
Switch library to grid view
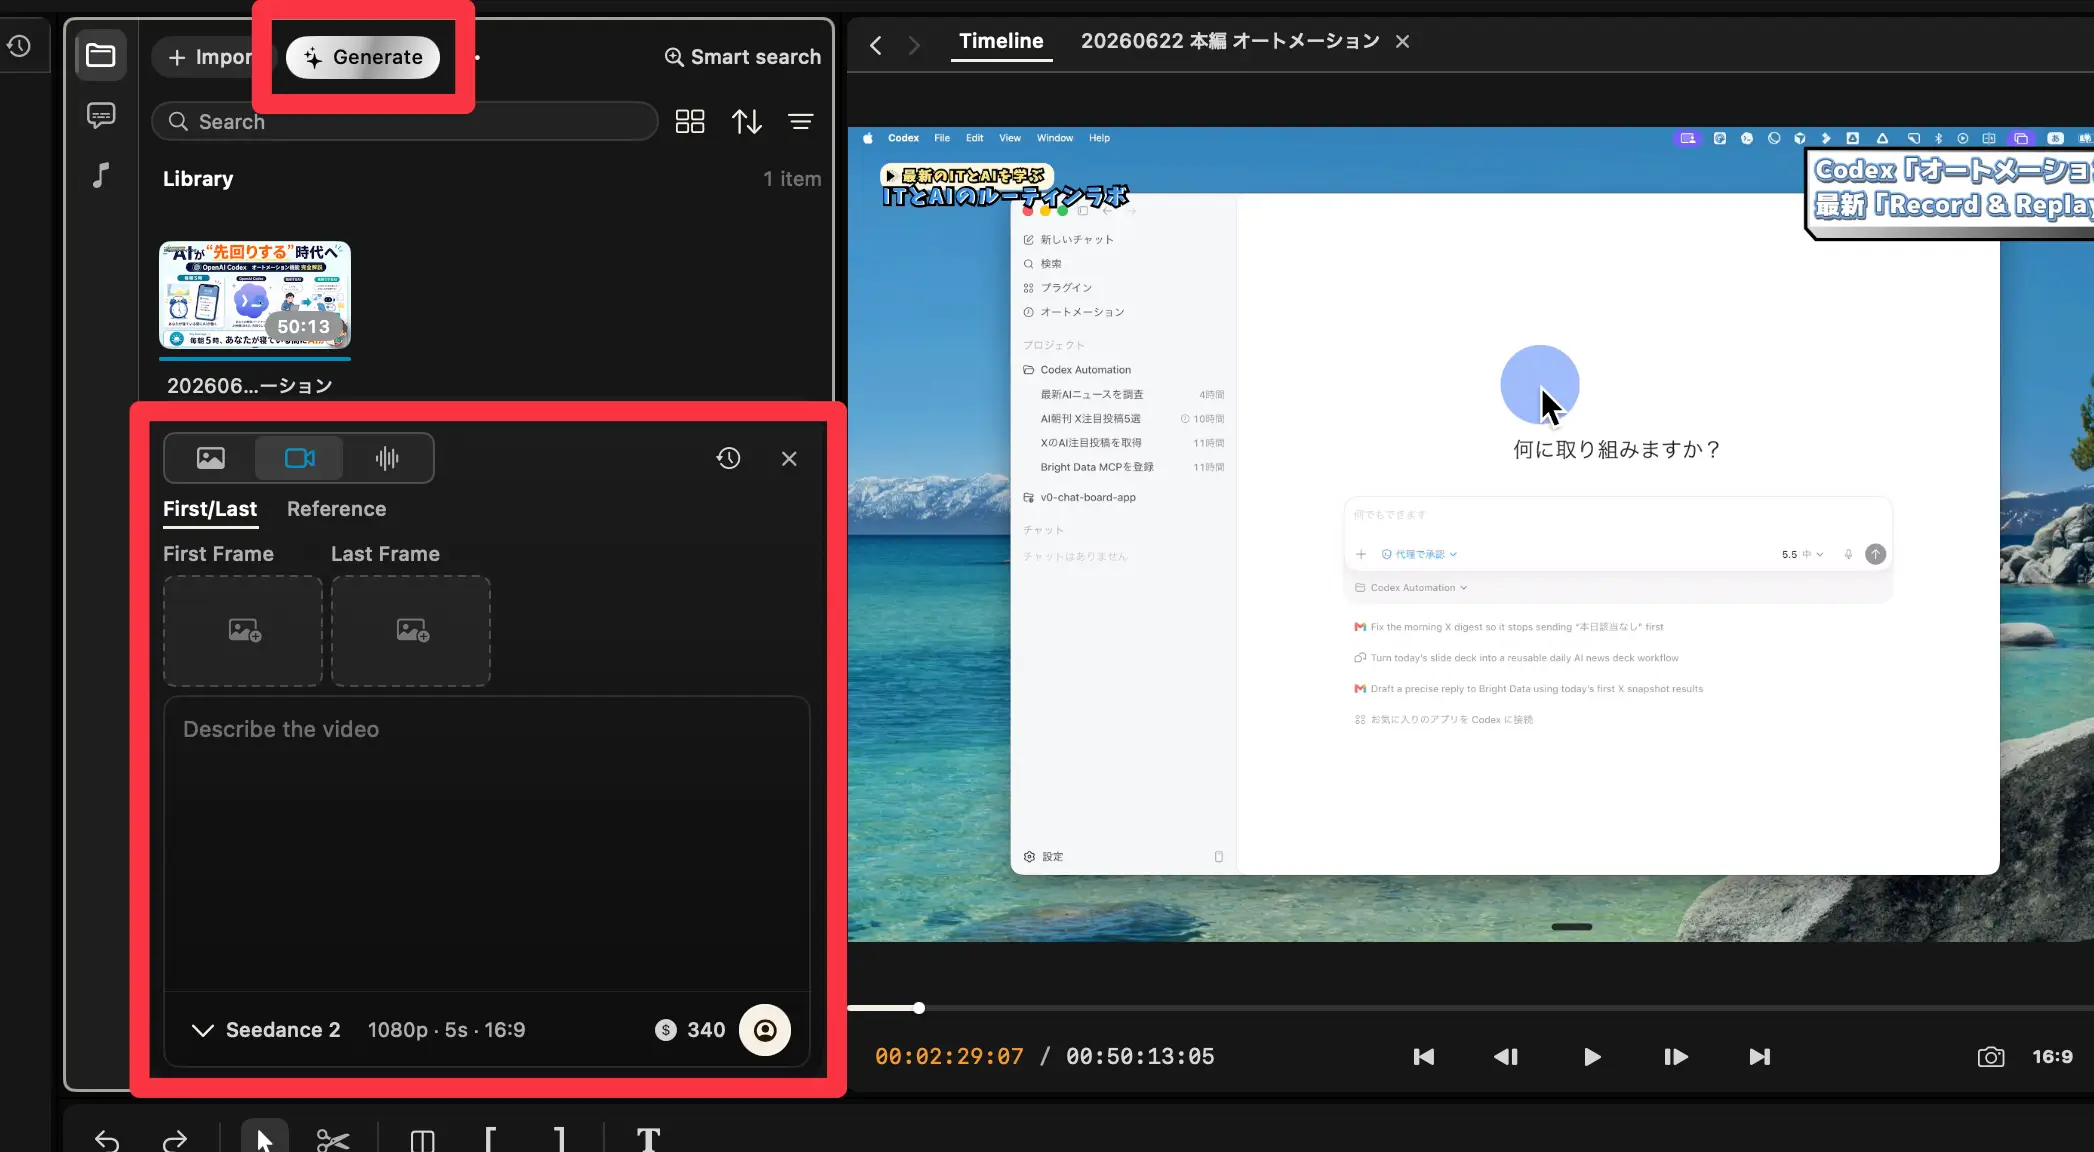coord(690,121)
